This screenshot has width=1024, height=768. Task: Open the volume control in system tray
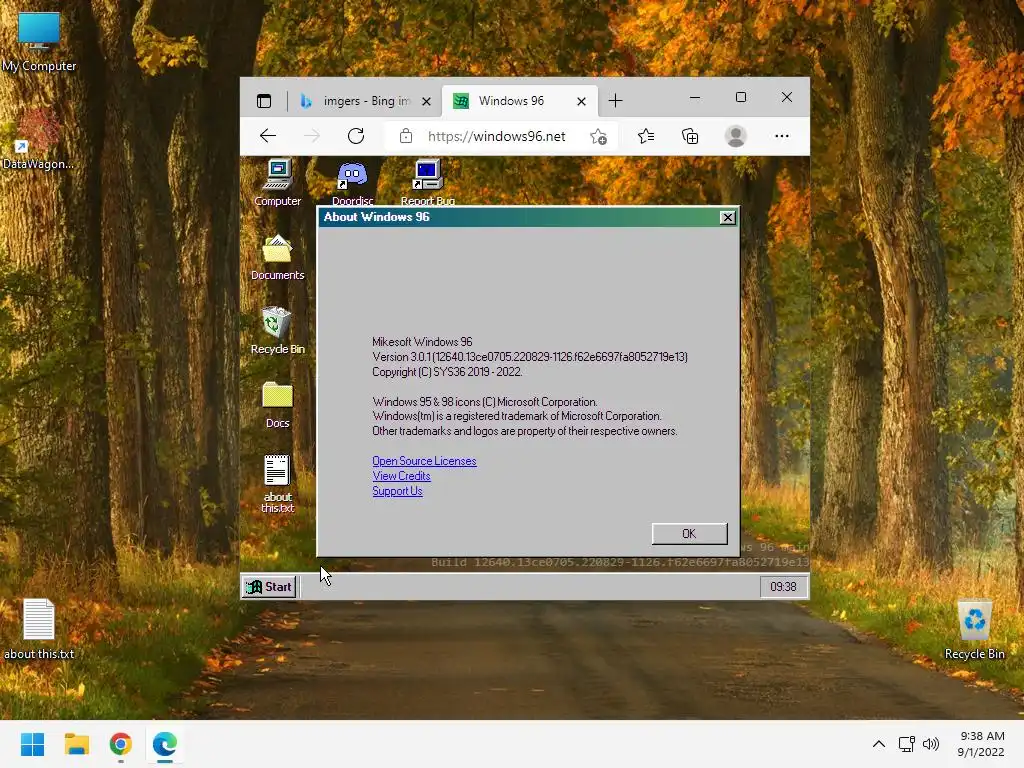tap(931, 744)
